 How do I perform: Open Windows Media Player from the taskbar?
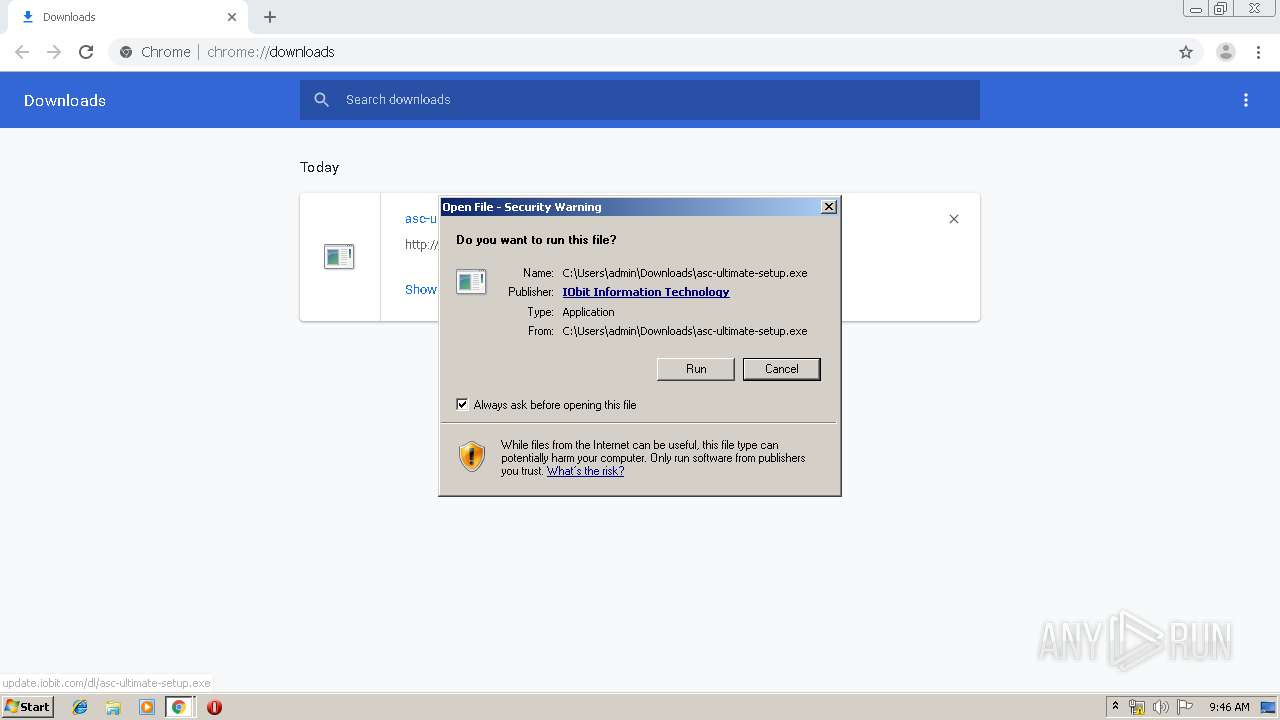tap(146, 707)
